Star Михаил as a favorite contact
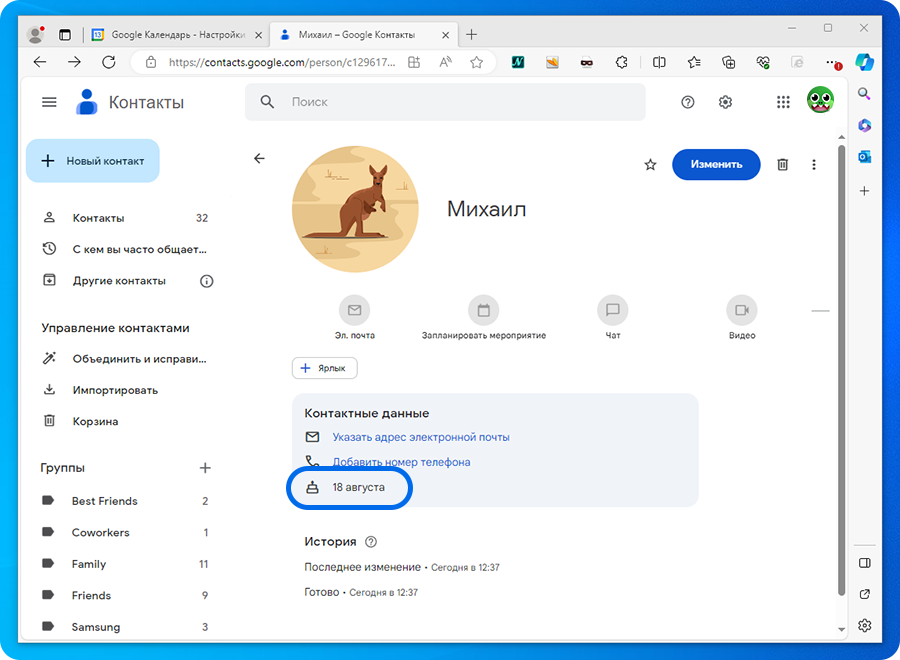This screenshot has width=900, height=660. pyautogui.click(x=650, y=165)
